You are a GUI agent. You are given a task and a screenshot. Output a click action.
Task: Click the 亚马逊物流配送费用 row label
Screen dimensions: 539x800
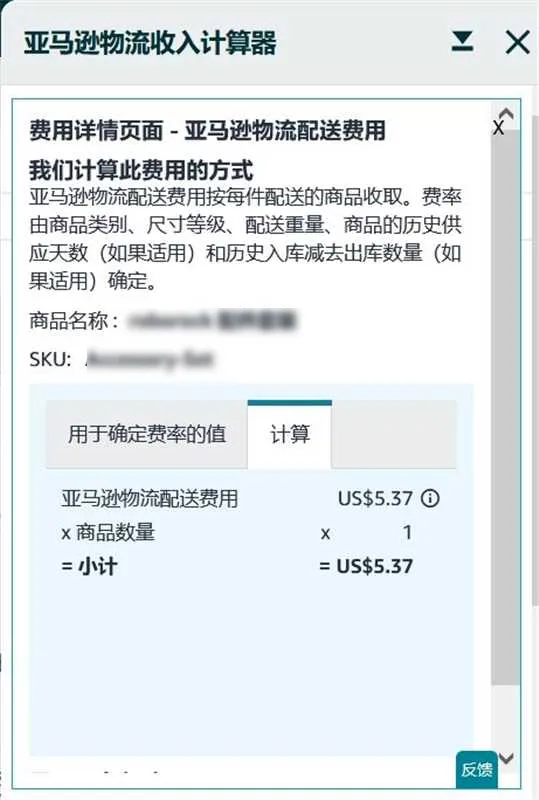pyautogui.click(x=150, y=498)
